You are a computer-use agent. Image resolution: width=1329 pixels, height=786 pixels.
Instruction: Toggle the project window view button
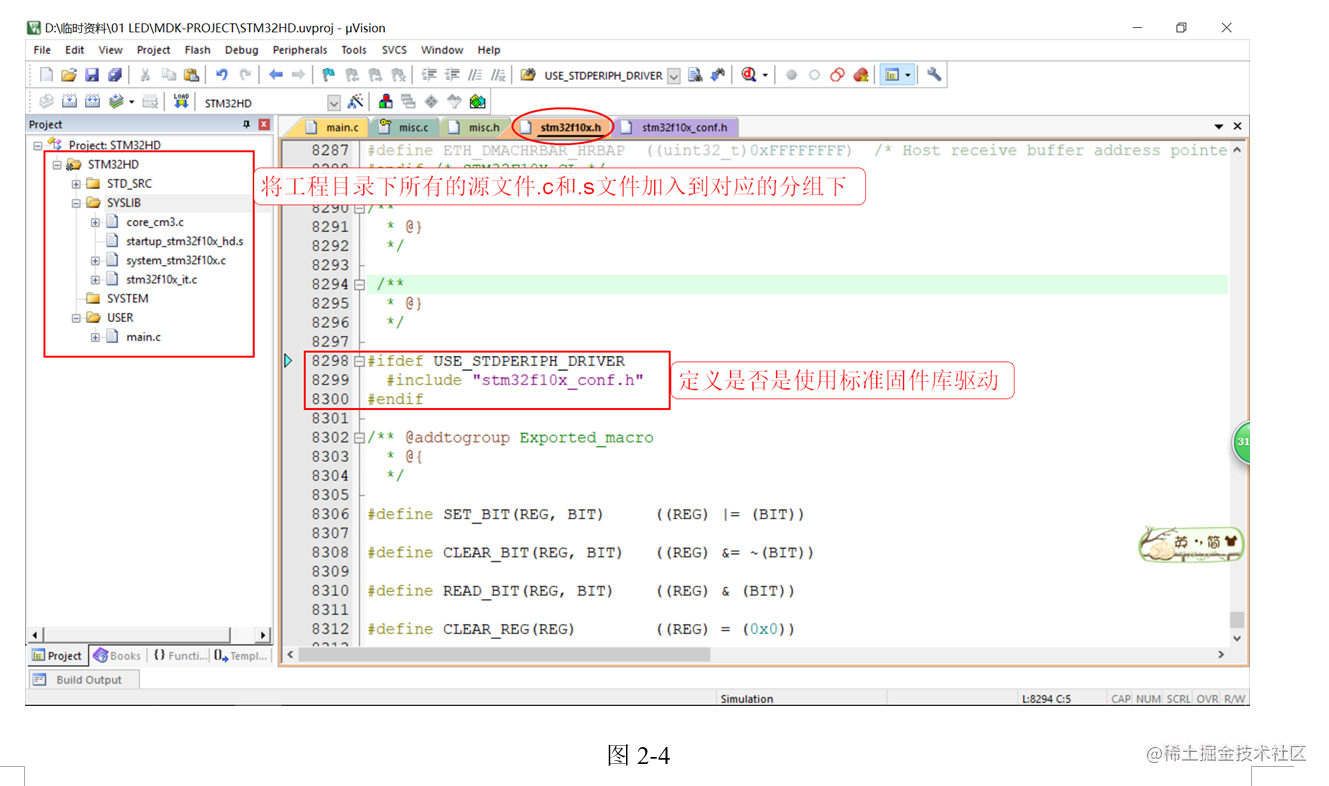click(x=891, y=75)
